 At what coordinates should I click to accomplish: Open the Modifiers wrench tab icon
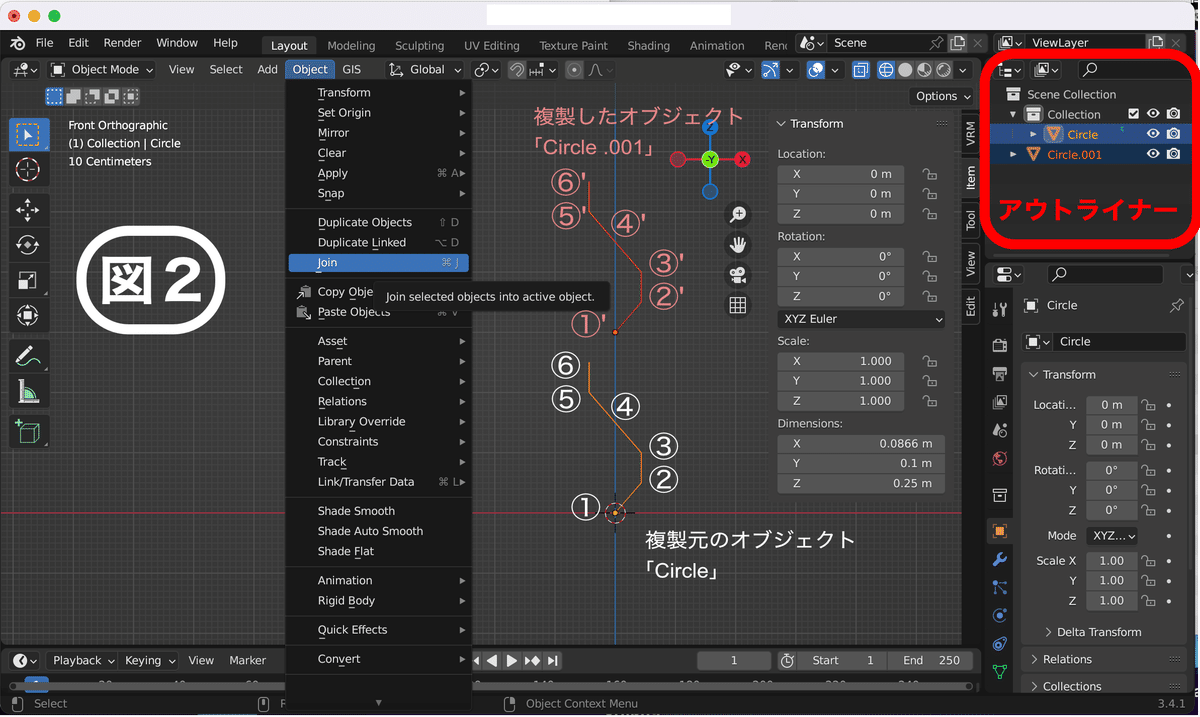[1000, 559]
